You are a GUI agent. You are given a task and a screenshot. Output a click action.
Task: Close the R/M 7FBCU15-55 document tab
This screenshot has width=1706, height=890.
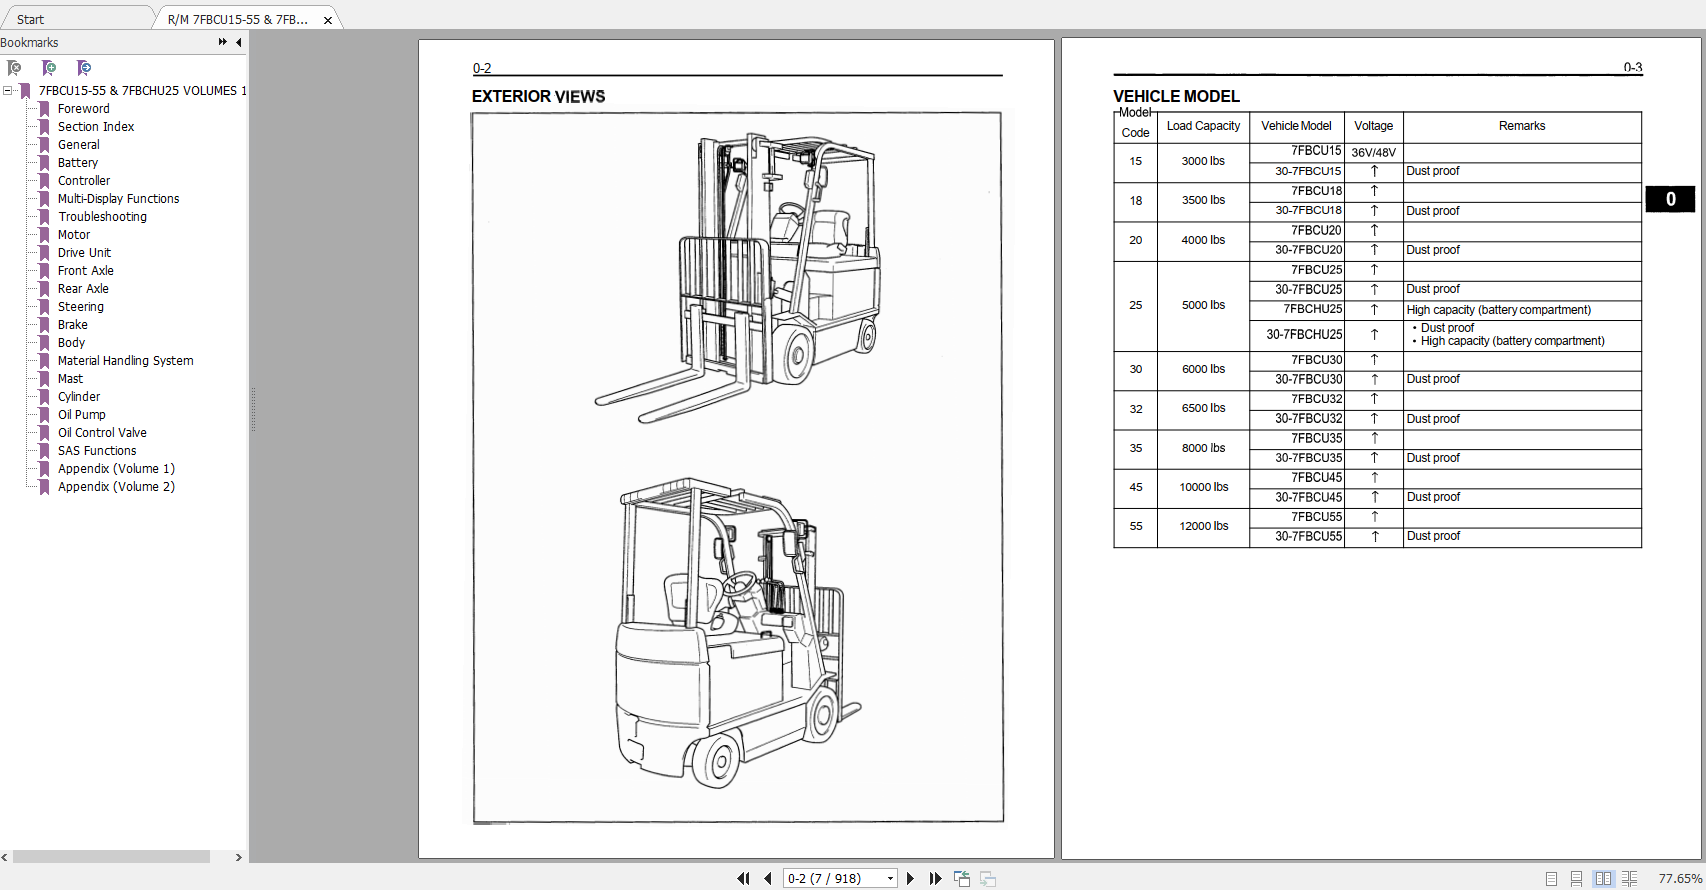tap(328, 20)
